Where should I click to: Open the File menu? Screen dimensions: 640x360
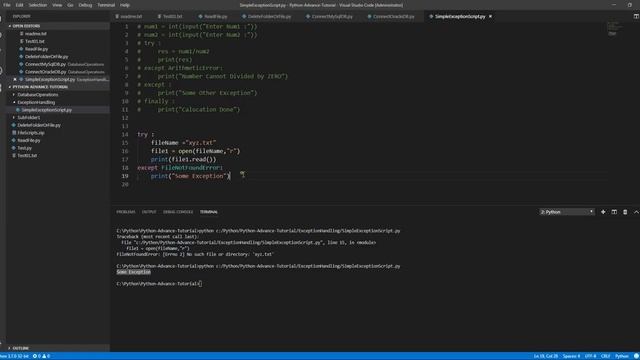7,5
